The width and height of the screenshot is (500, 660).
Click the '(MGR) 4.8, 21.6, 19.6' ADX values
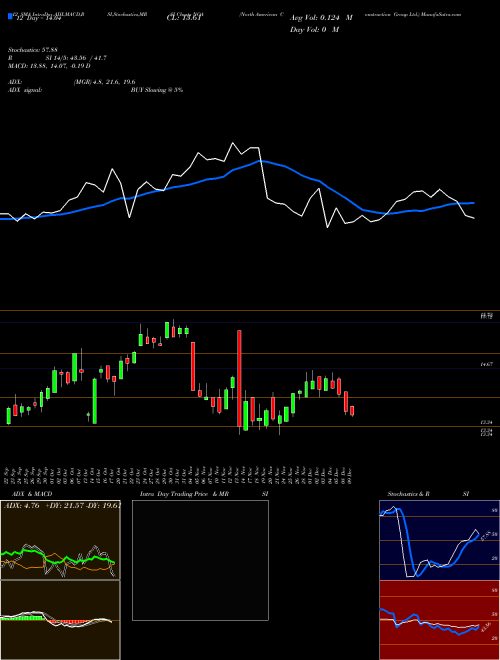[104, 82]
